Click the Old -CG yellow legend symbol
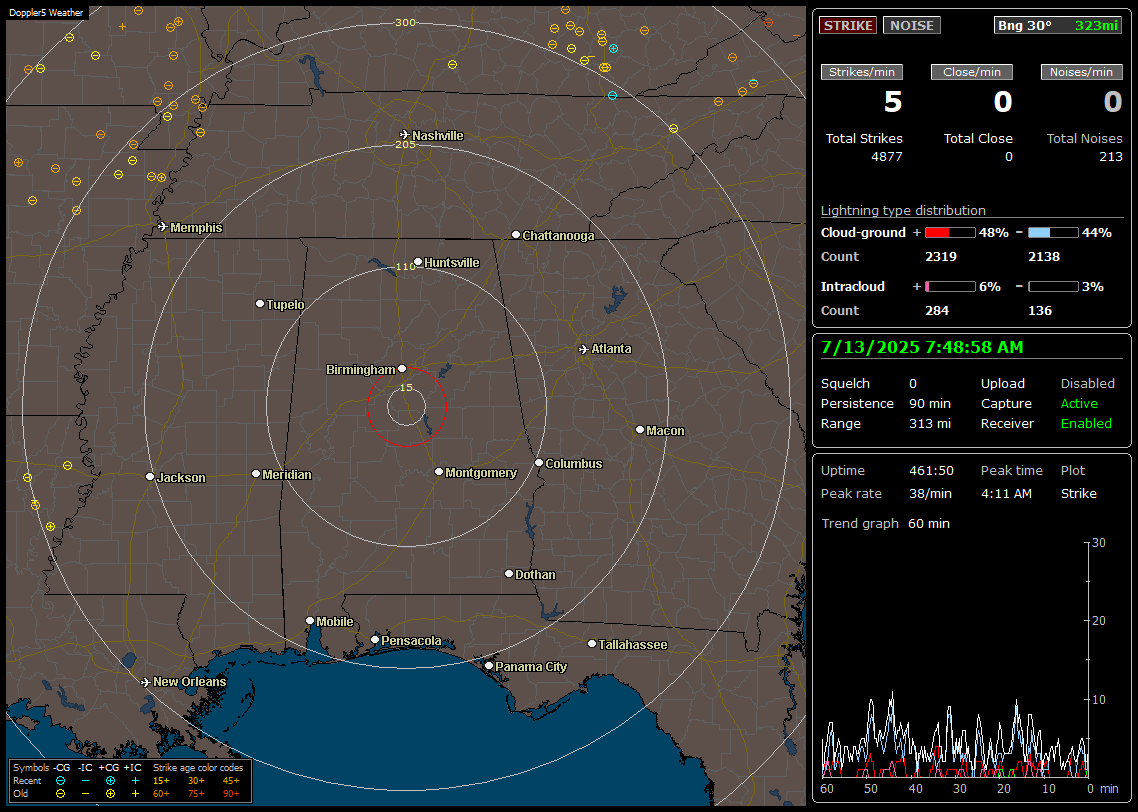The width and height of the screenshot is (1138, 812). tap(61, 794)
